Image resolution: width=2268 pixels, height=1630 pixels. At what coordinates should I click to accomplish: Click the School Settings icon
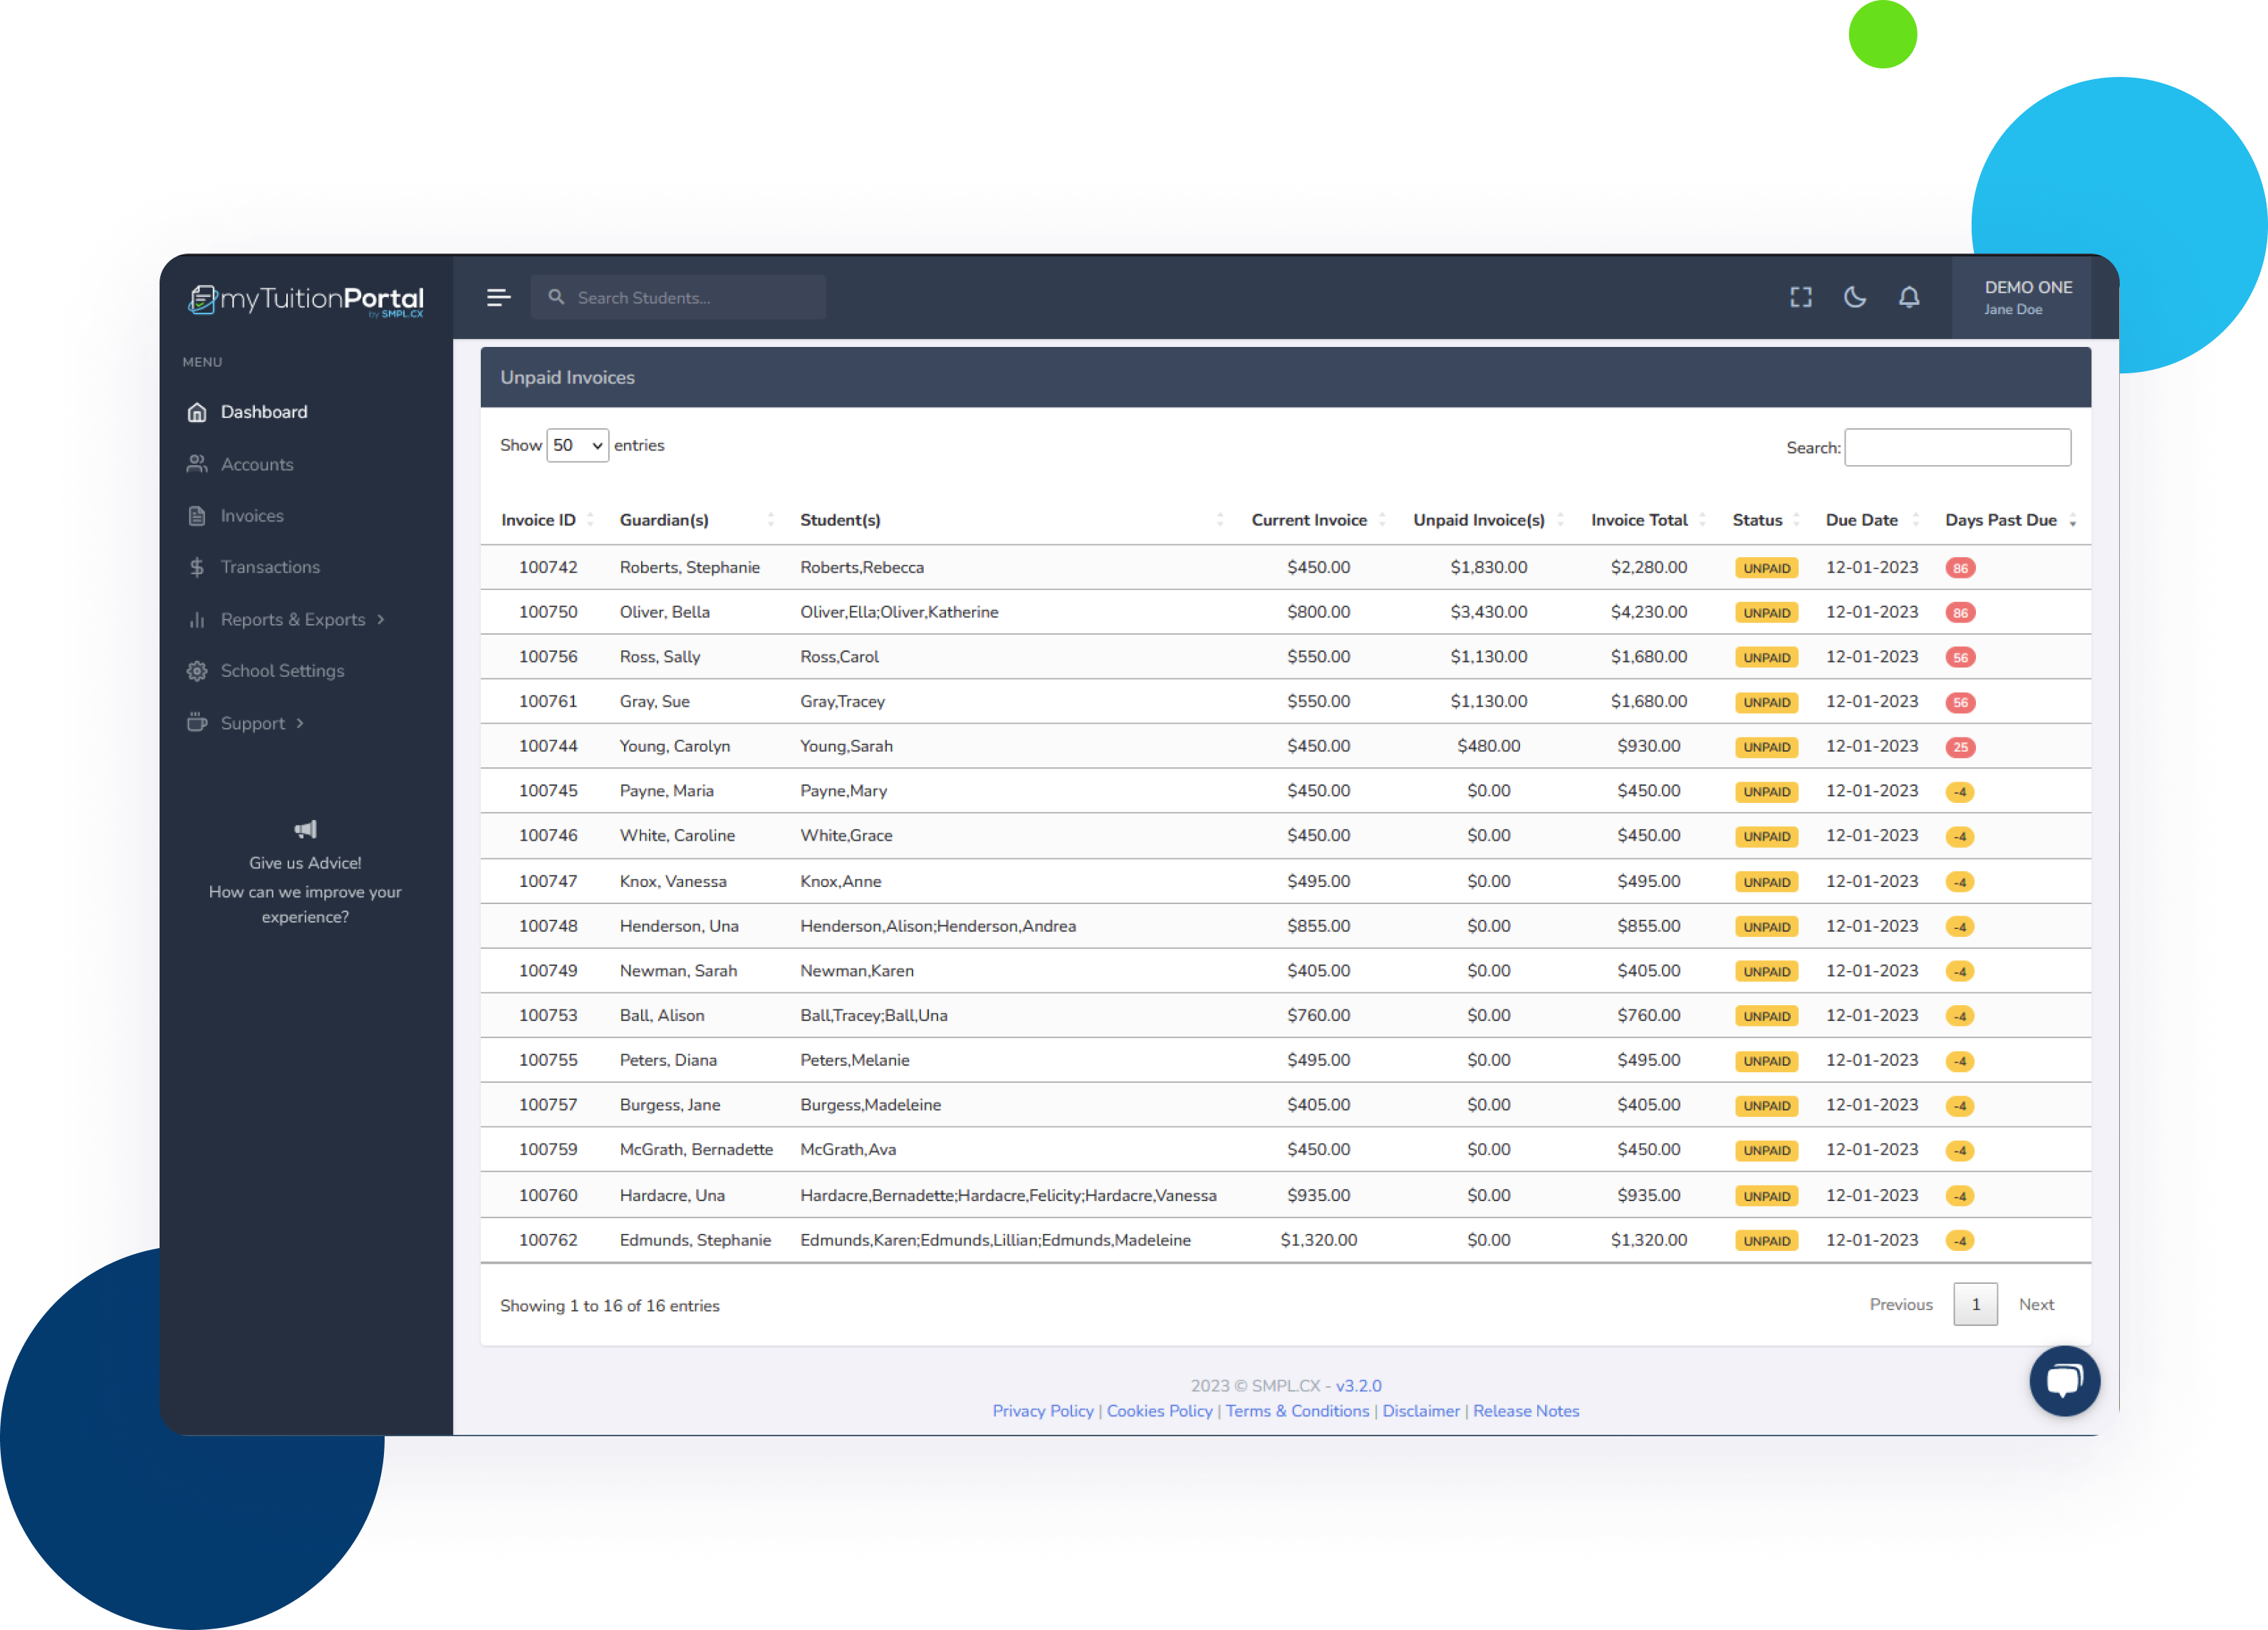tap(199, 669)
